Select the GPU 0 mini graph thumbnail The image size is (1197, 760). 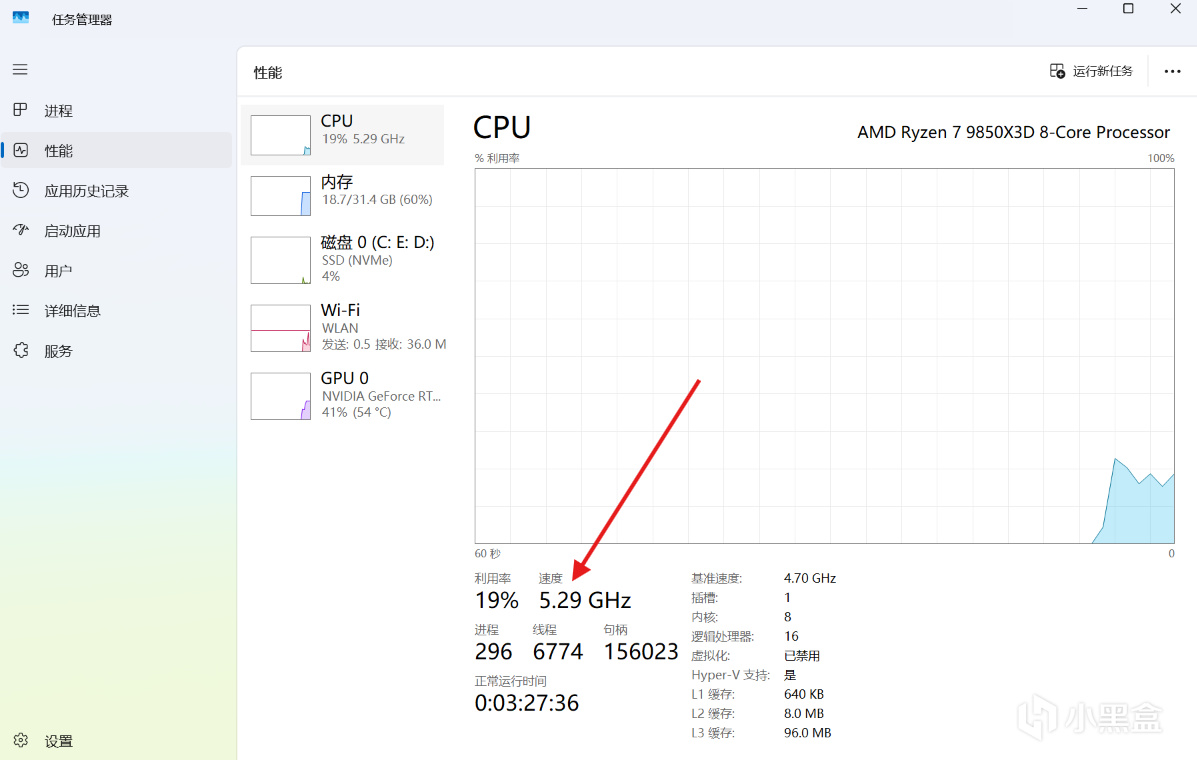coord(280,396)
